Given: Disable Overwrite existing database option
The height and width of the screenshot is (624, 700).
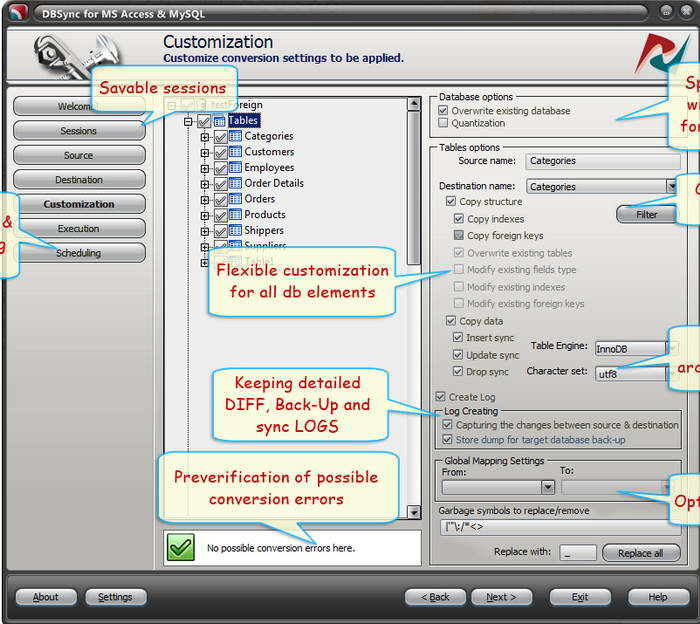Looking at the screenshot, I should click(443, 110).
